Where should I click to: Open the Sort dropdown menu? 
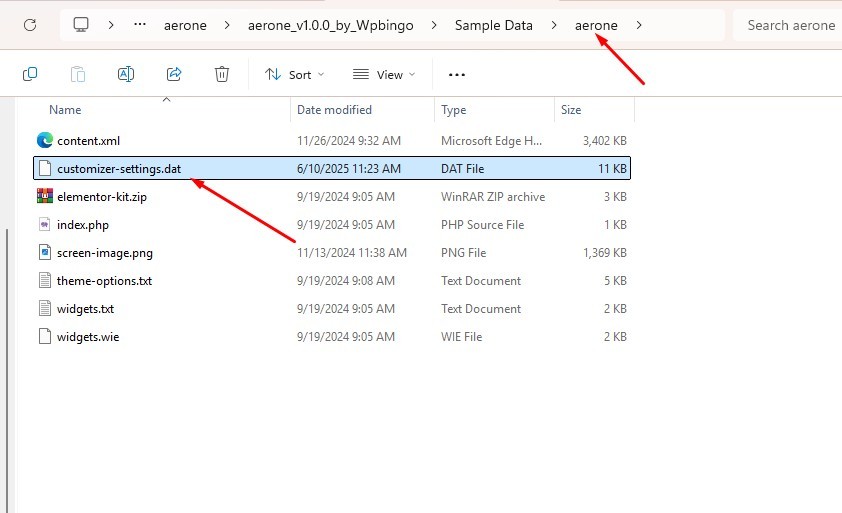294,75
